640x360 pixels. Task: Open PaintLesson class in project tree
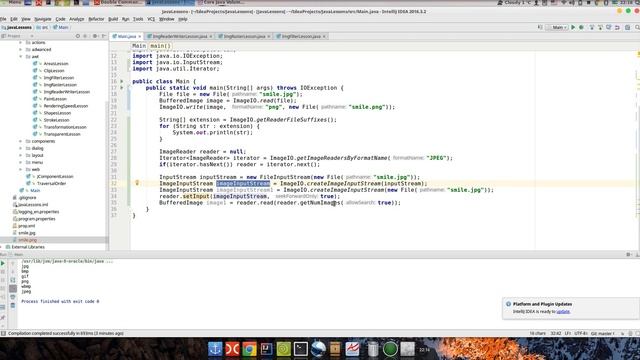(x=55, y=99)
